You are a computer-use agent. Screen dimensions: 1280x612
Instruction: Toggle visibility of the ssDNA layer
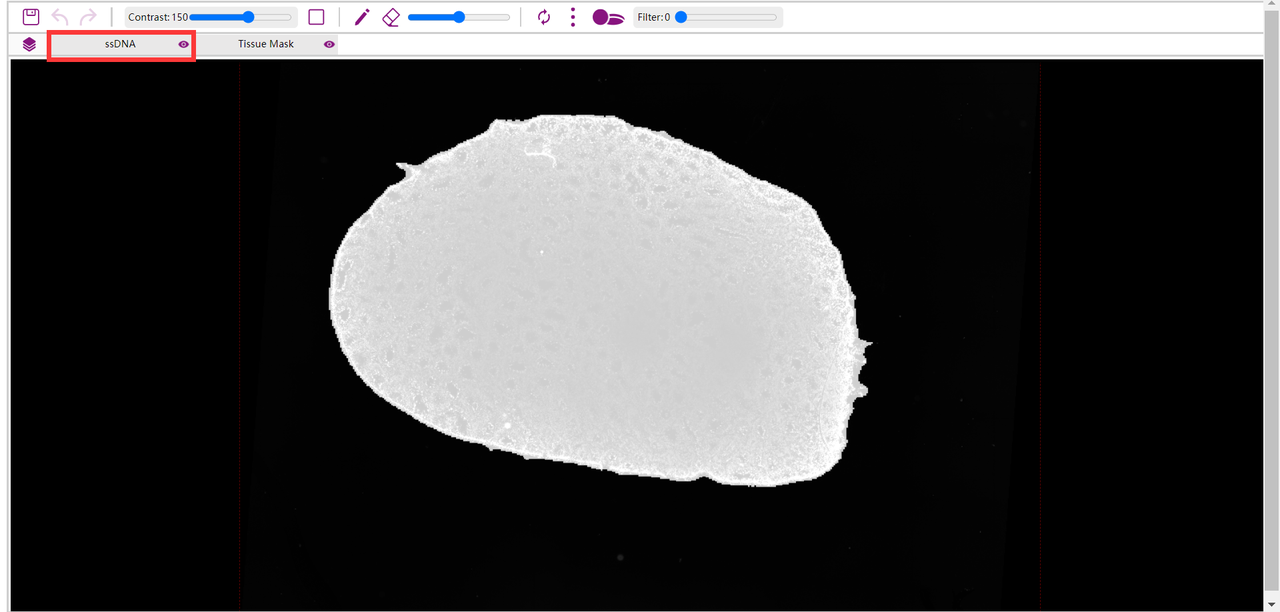[x=183, y=44]
